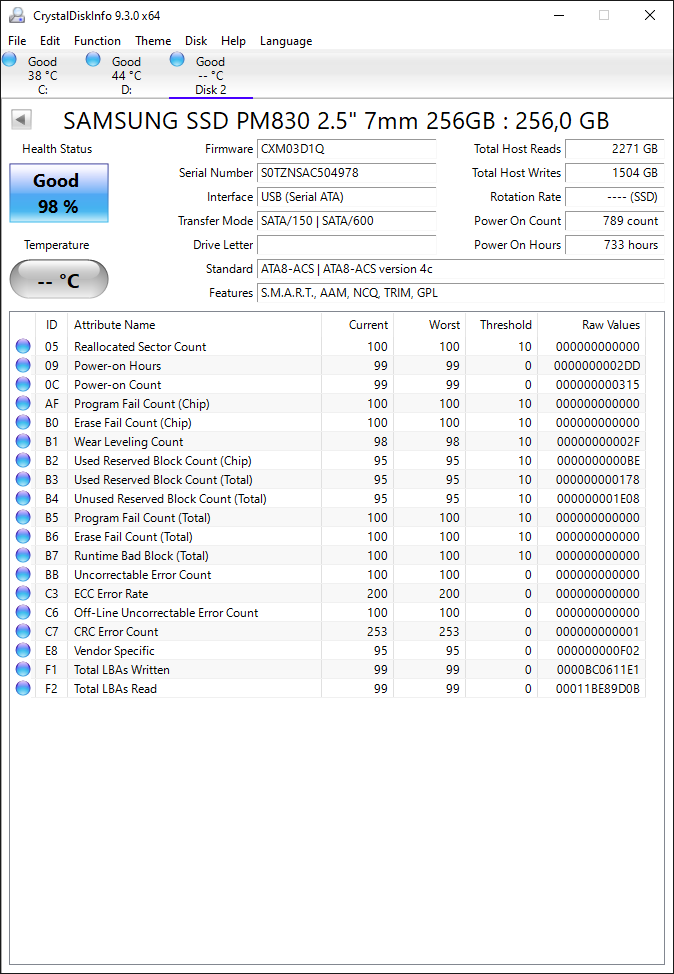674x974 pixels.
Task: Open the Language menu
Action: point(286,41)
